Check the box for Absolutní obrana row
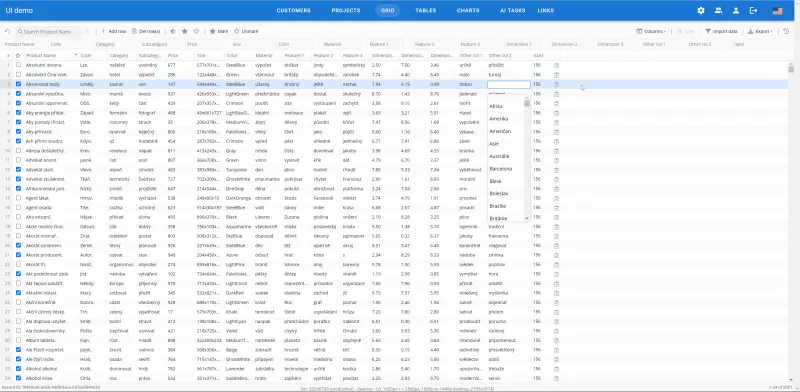This screenshot has height=392, width=800. click(18, 65)
